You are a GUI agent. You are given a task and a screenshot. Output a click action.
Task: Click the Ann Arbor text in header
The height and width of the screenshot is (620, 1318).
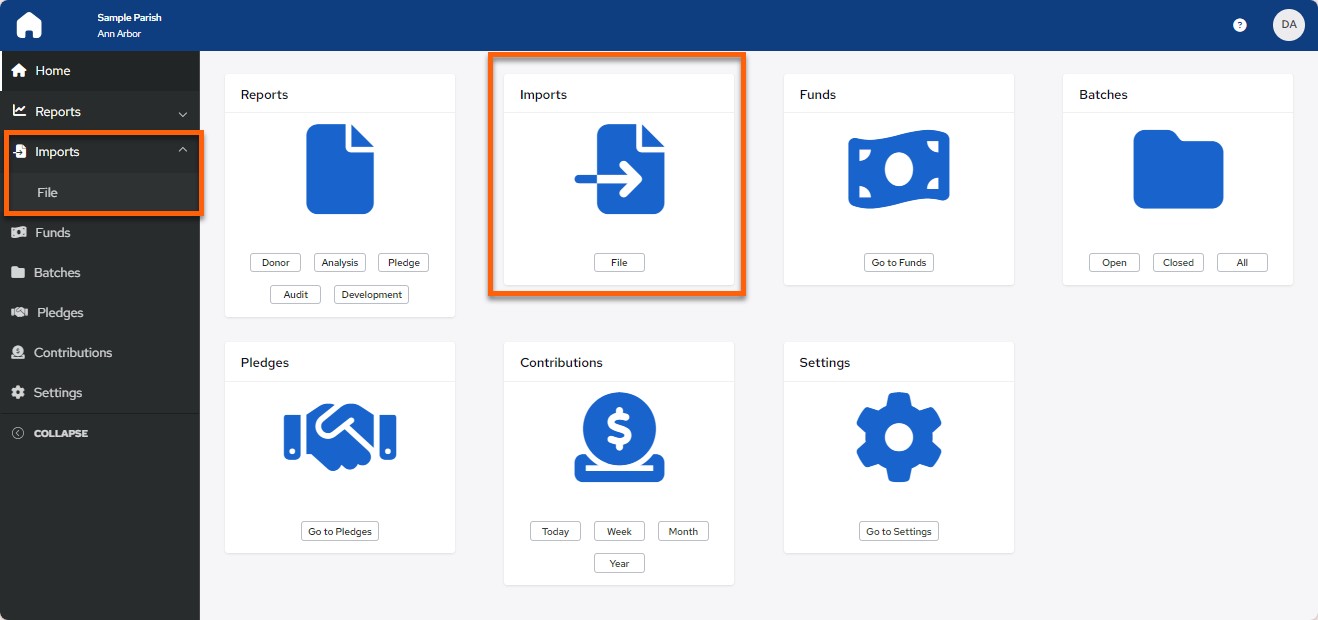[x=119, y=34]
